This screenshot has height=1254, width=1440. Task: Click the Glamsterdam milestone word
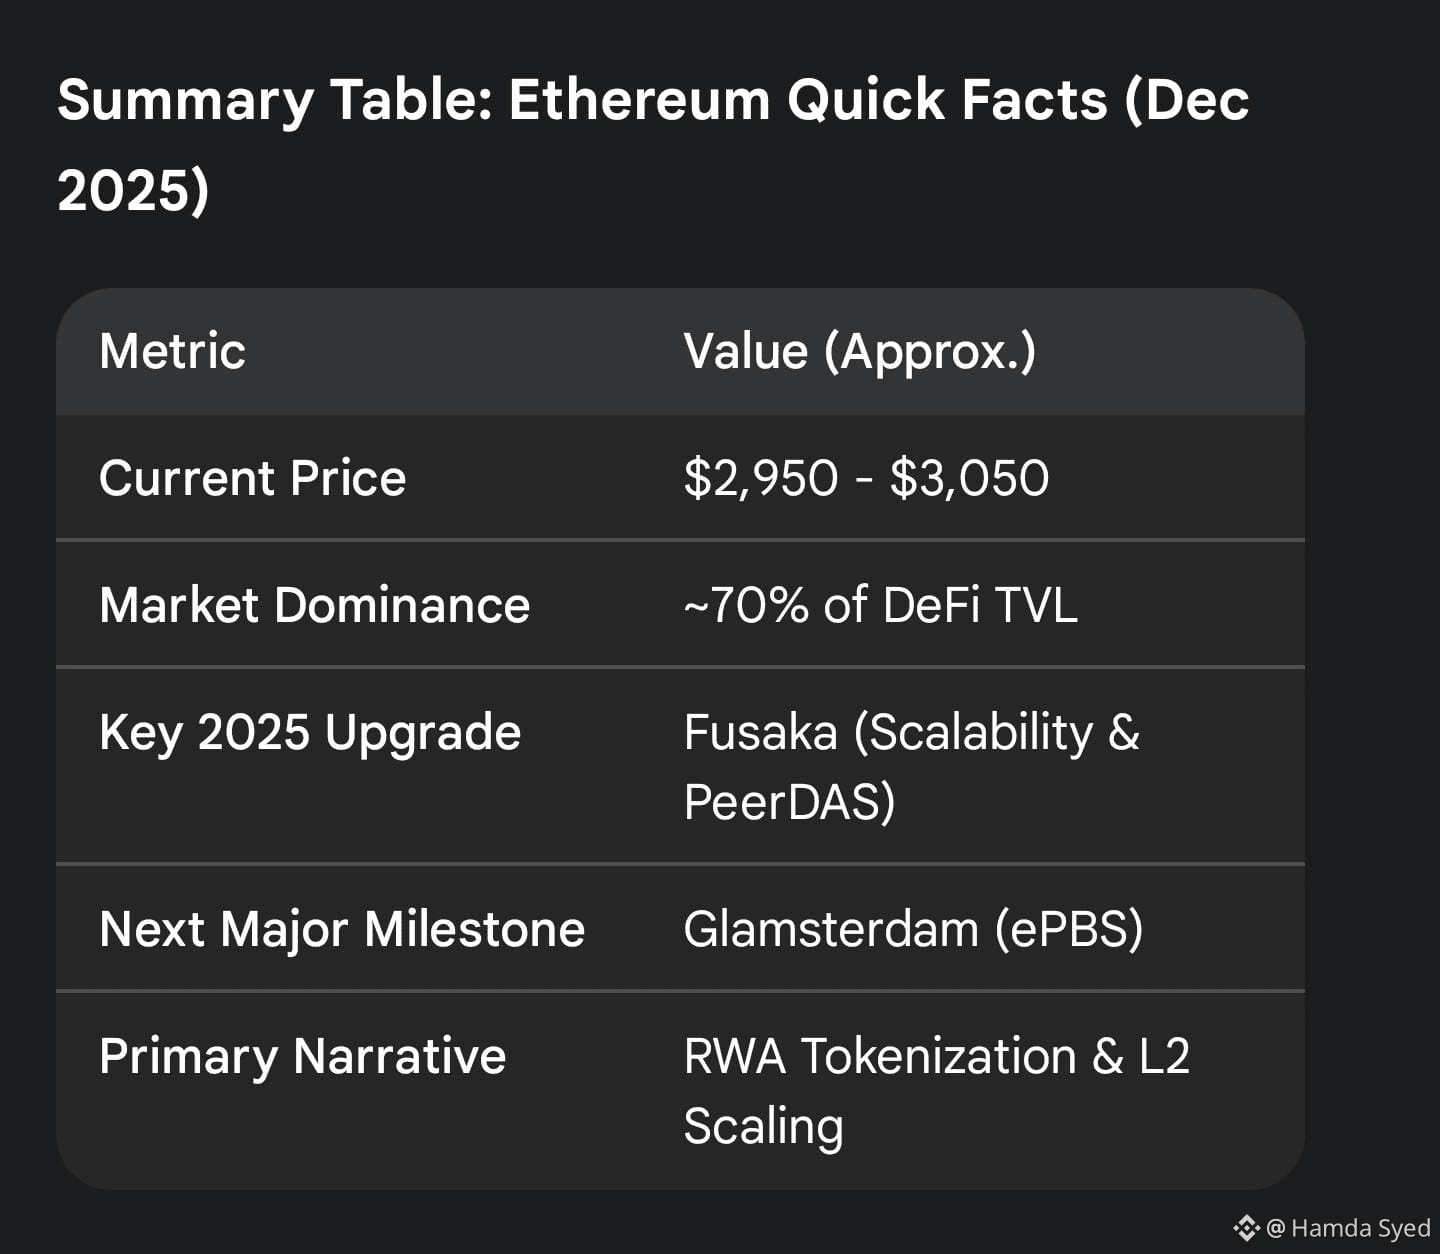831,929
